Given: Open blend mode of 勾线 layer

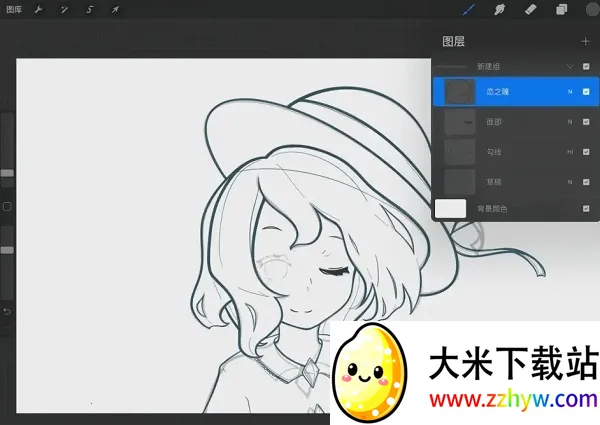Looking at the screenshot, I should click(570, 152).
